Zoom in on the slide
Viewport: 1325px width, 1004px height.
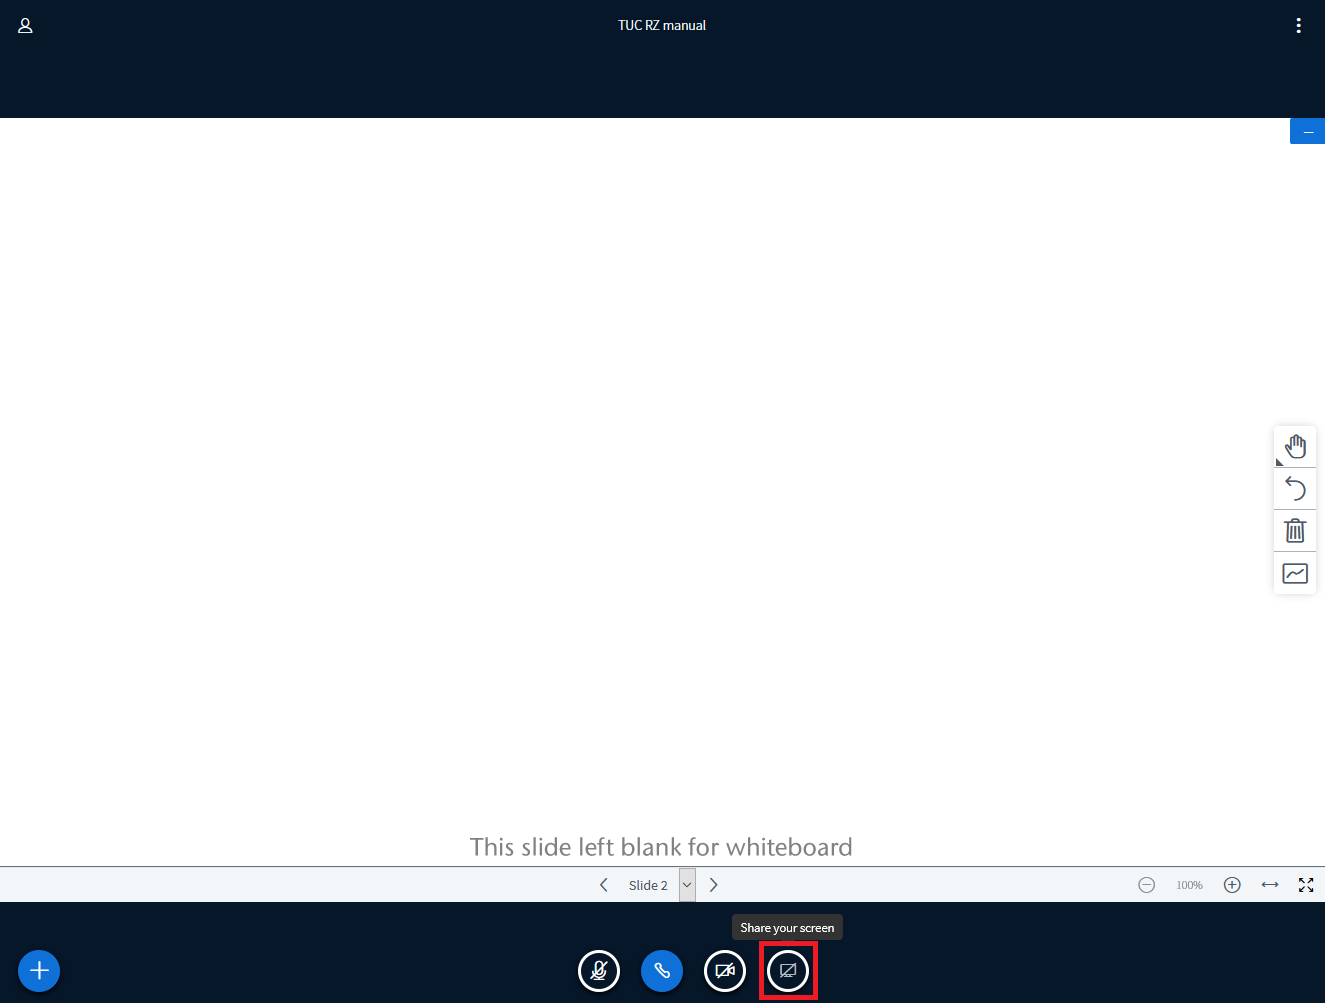pos(1232,885)
